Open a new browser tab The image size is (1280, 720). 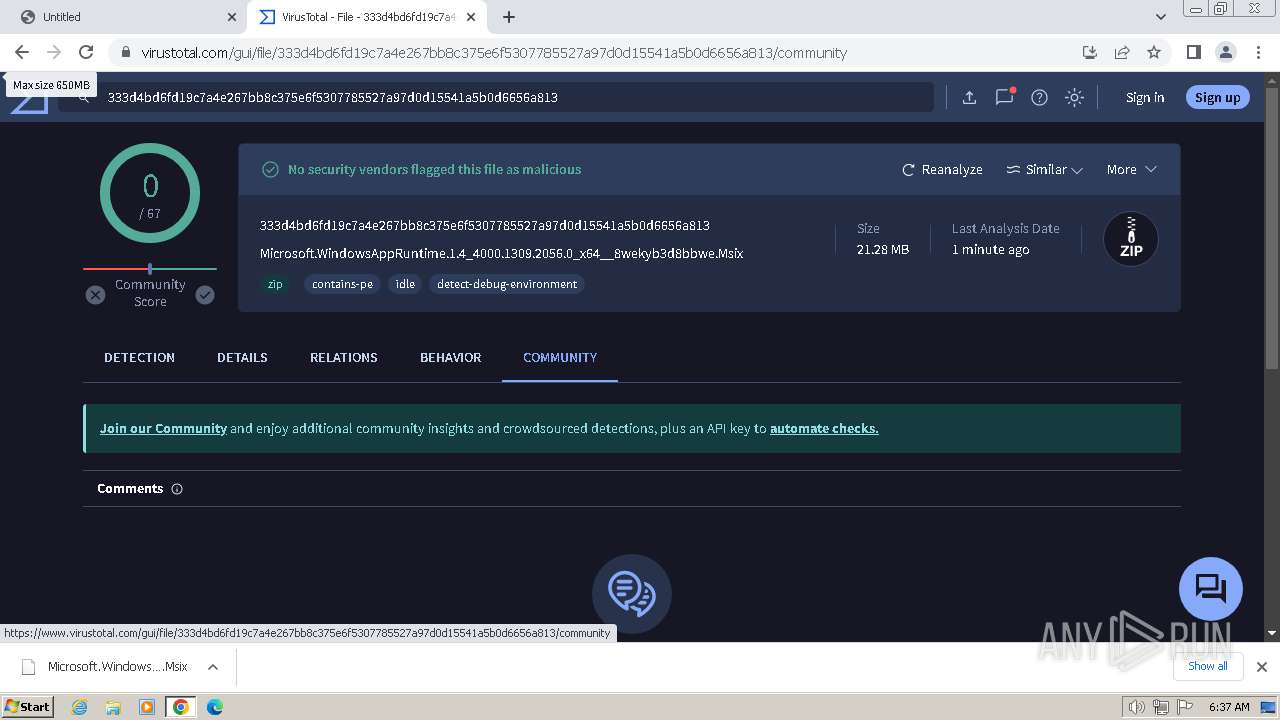coord(508,17)
